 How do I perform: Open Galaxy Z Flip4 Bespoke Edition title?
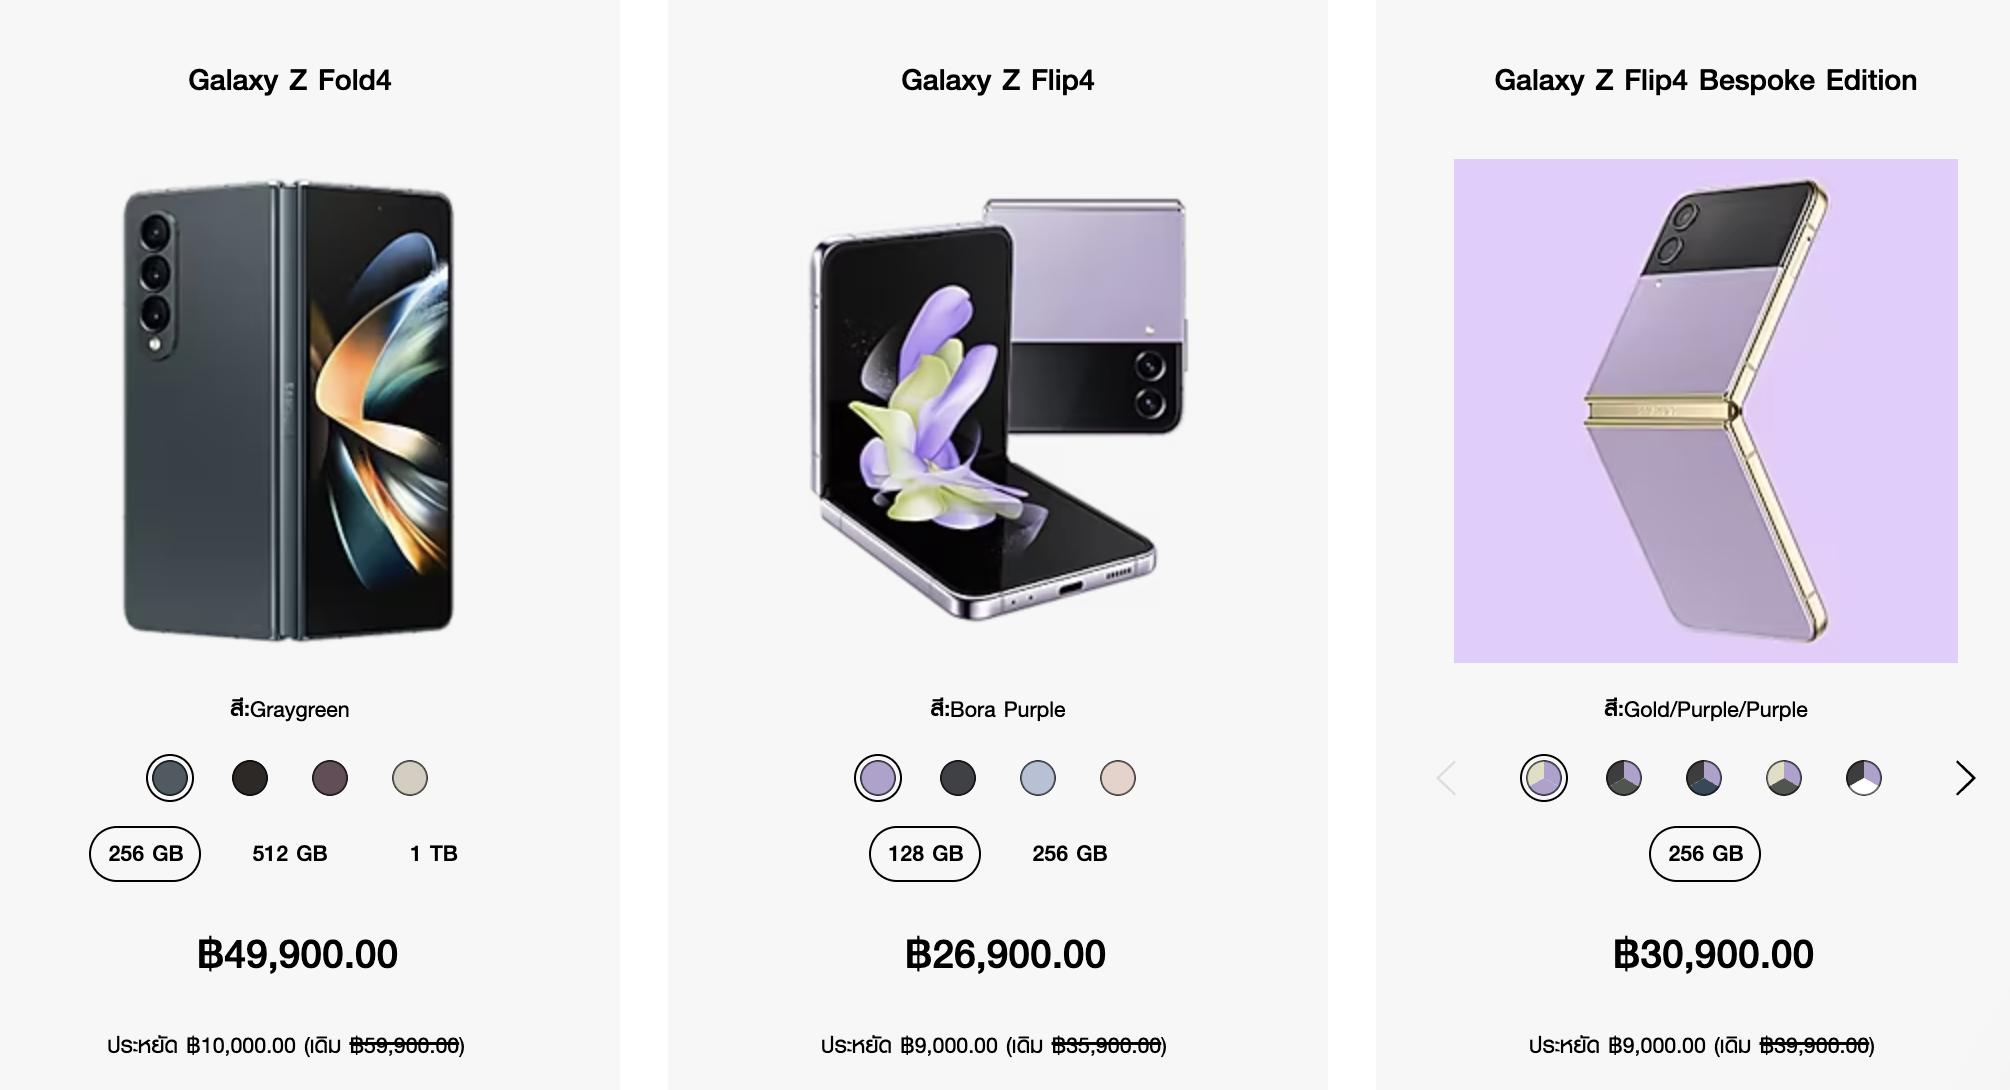pos(1705,80)
